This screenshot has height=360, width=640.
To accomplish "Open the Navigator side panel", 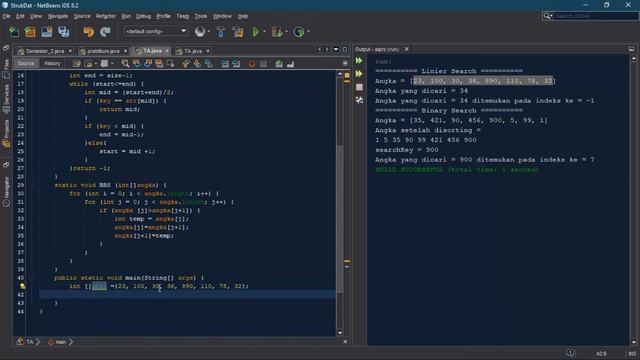I will pyautogui.click(x=6, y=192).
